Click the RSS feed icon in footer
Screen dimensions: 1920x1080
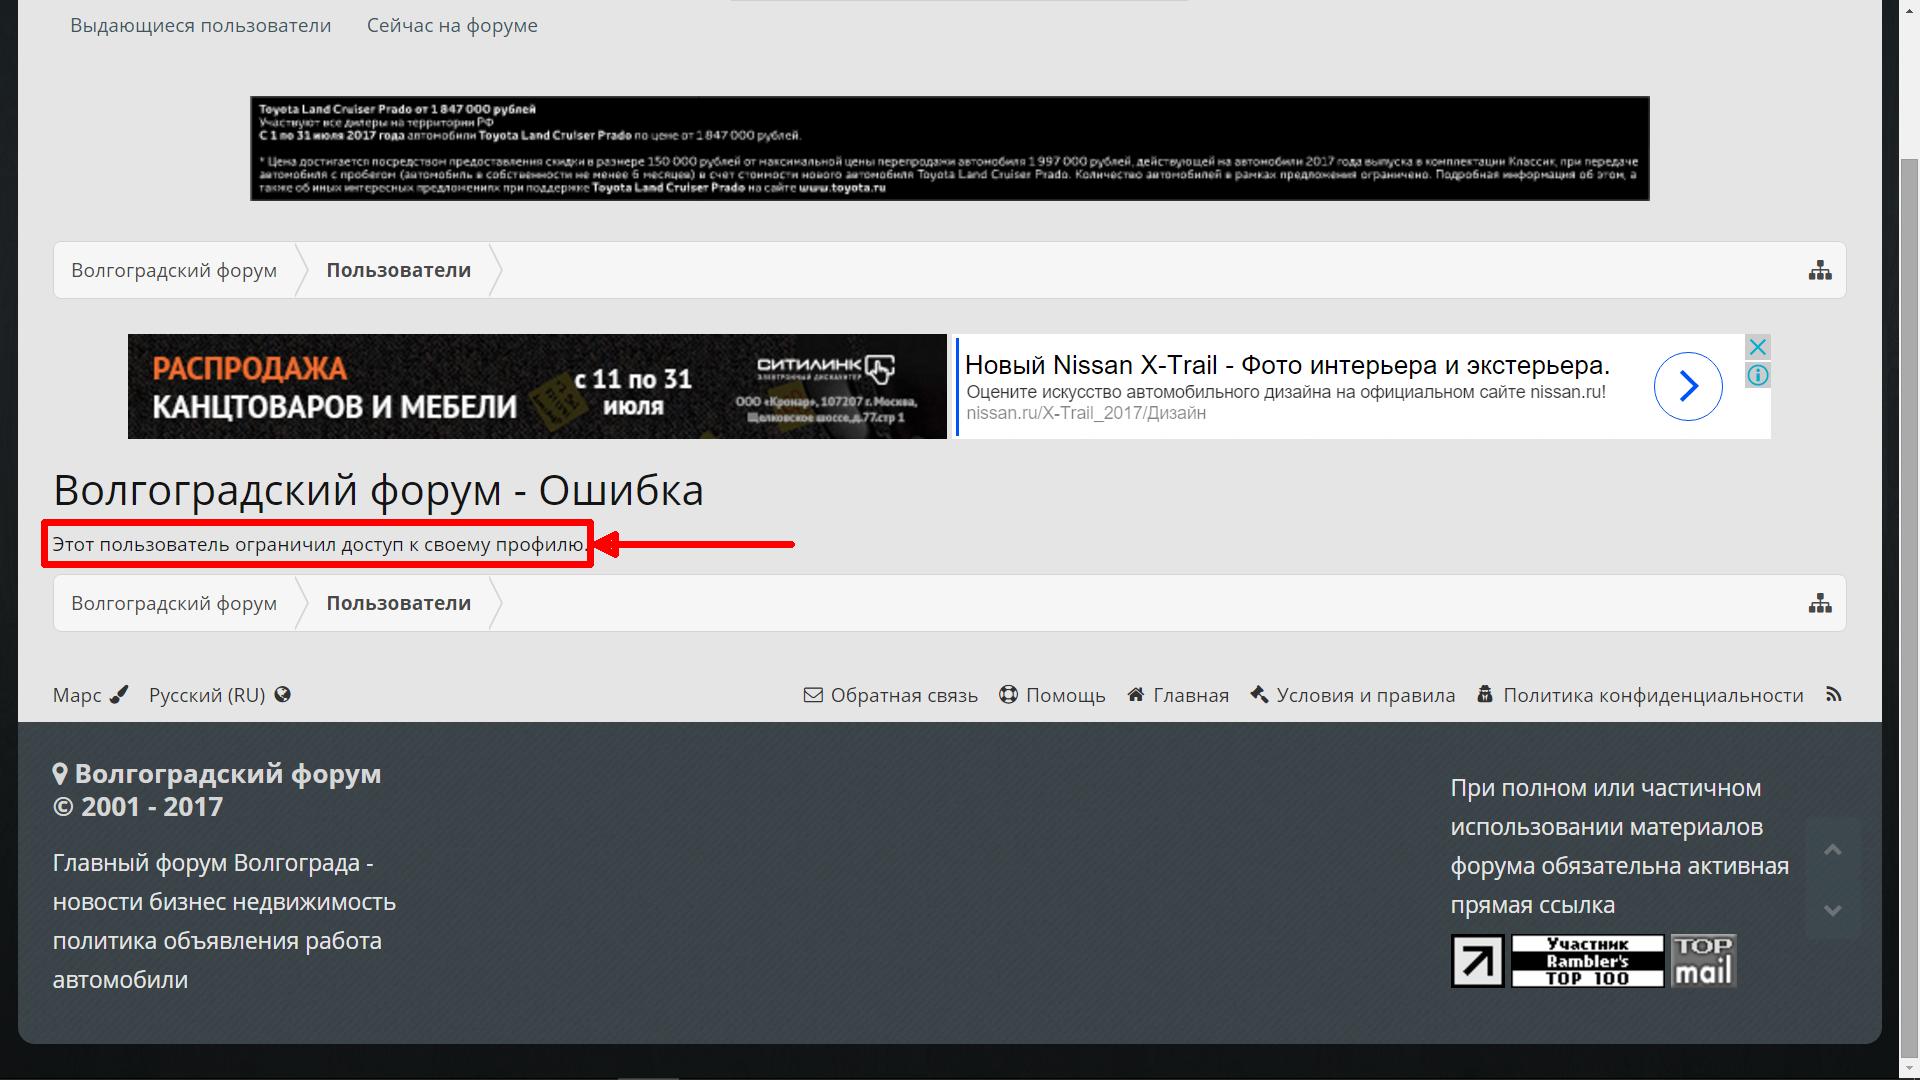click(1833, 694)
